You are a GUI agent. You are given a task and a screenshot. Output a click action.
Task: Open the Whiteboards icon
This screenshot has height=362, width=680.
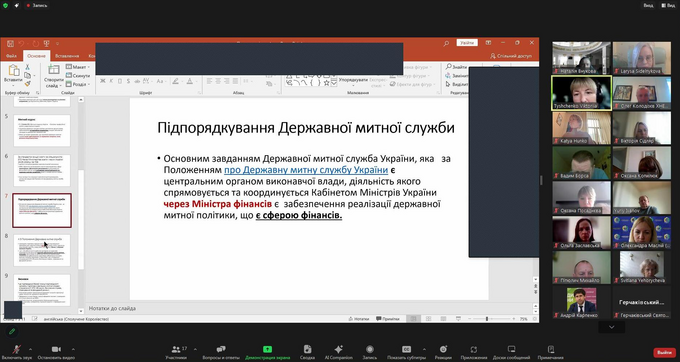click(x=511, y=349)
